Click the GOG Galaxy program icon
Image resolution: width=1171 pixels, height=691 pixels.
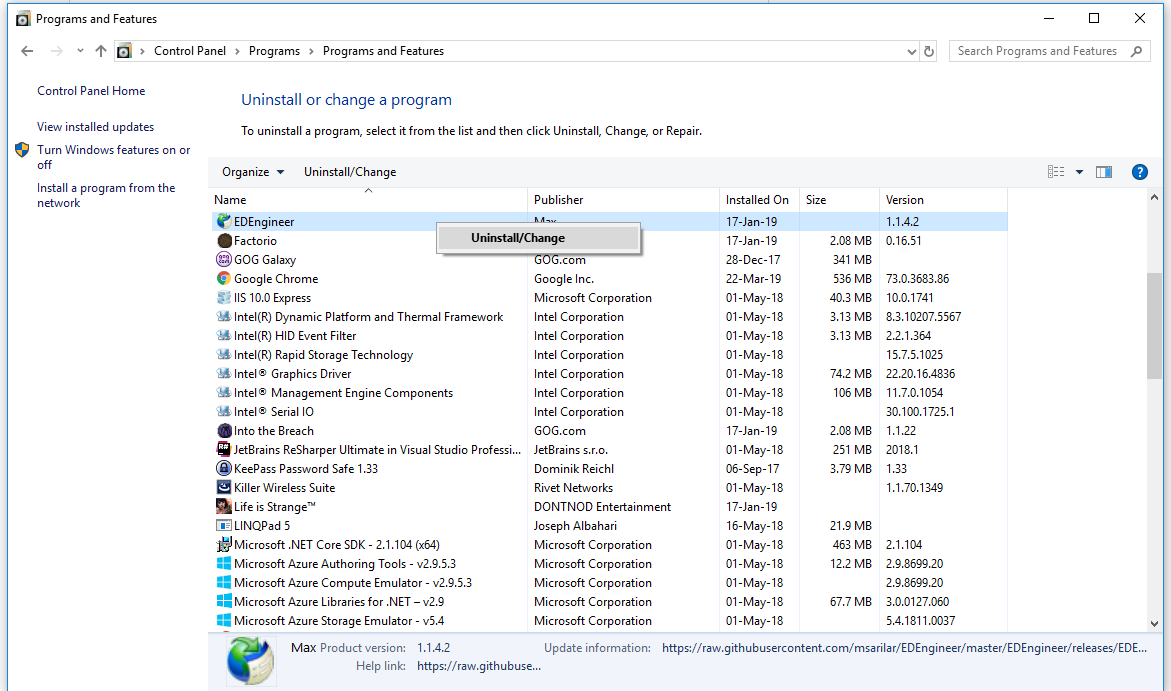coord(223,259)
